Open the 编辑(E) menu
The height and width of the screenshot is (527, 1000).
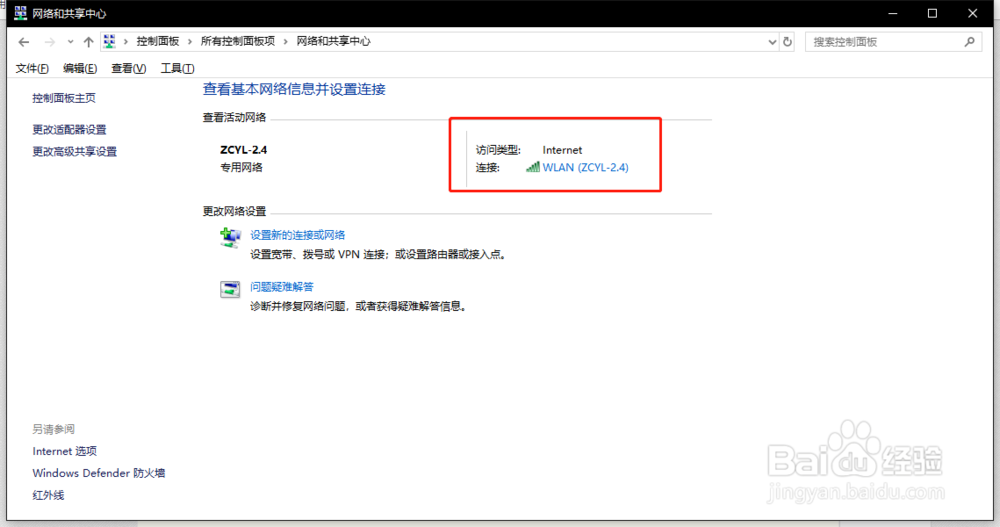[80, 68]
